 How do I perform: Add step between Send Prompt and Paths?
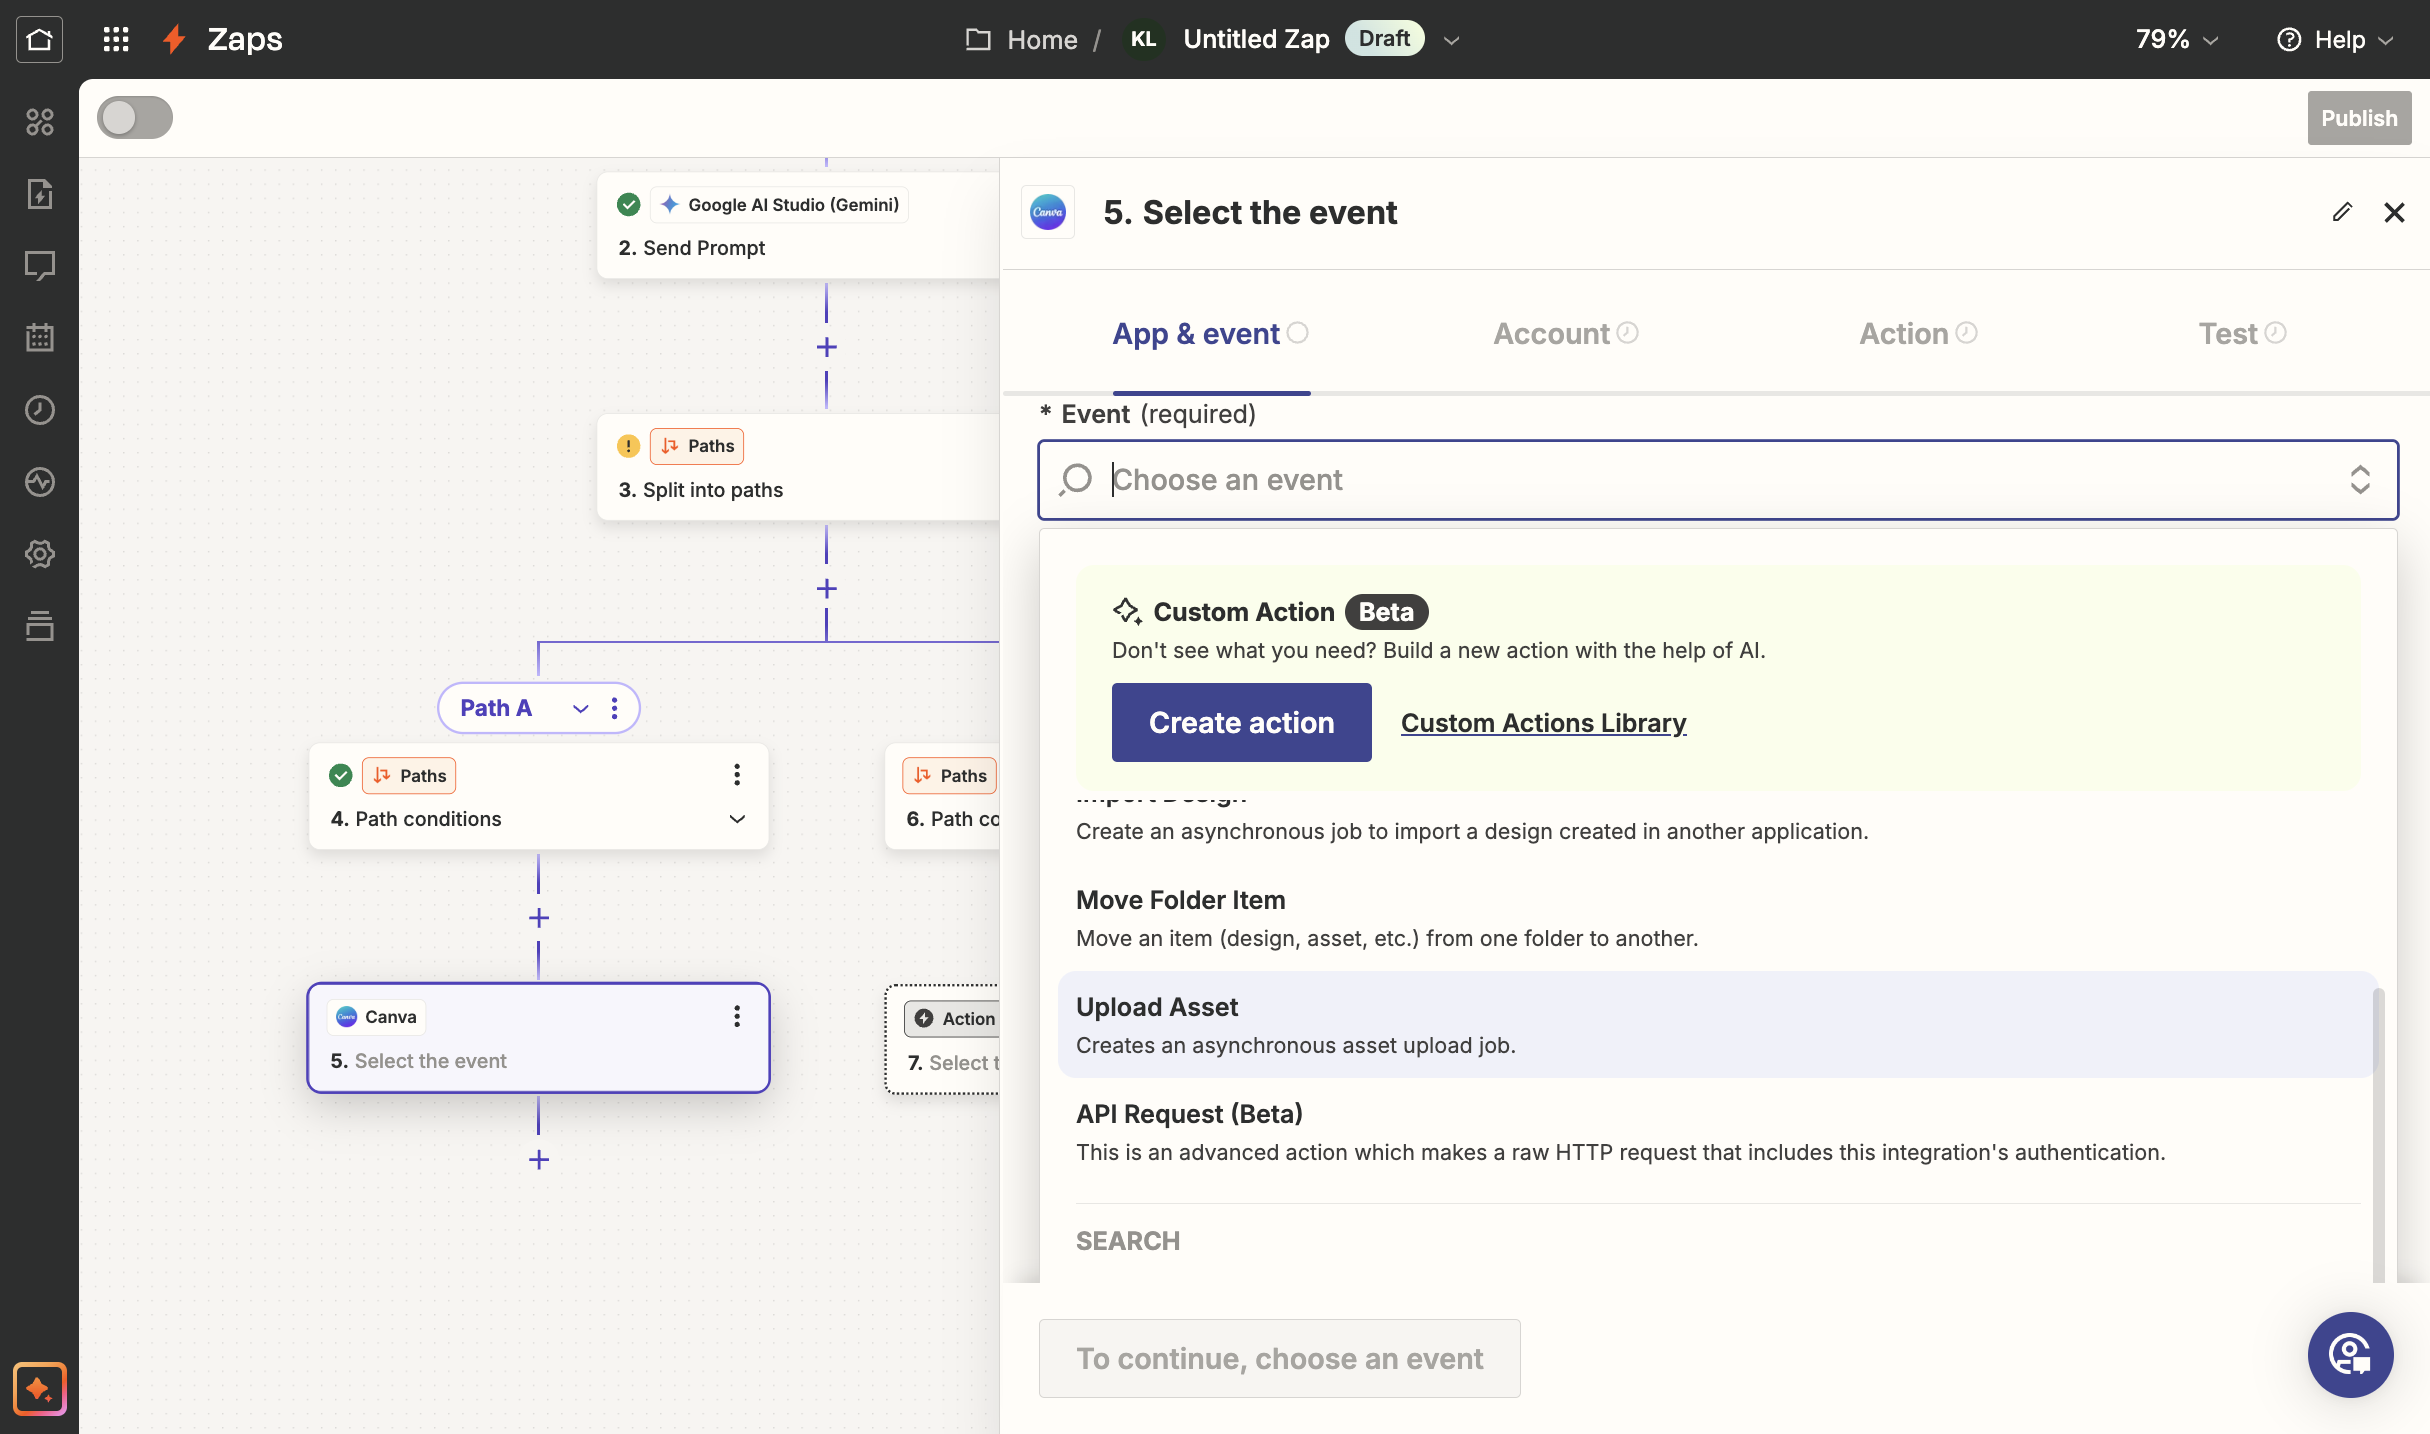point(826,347)
